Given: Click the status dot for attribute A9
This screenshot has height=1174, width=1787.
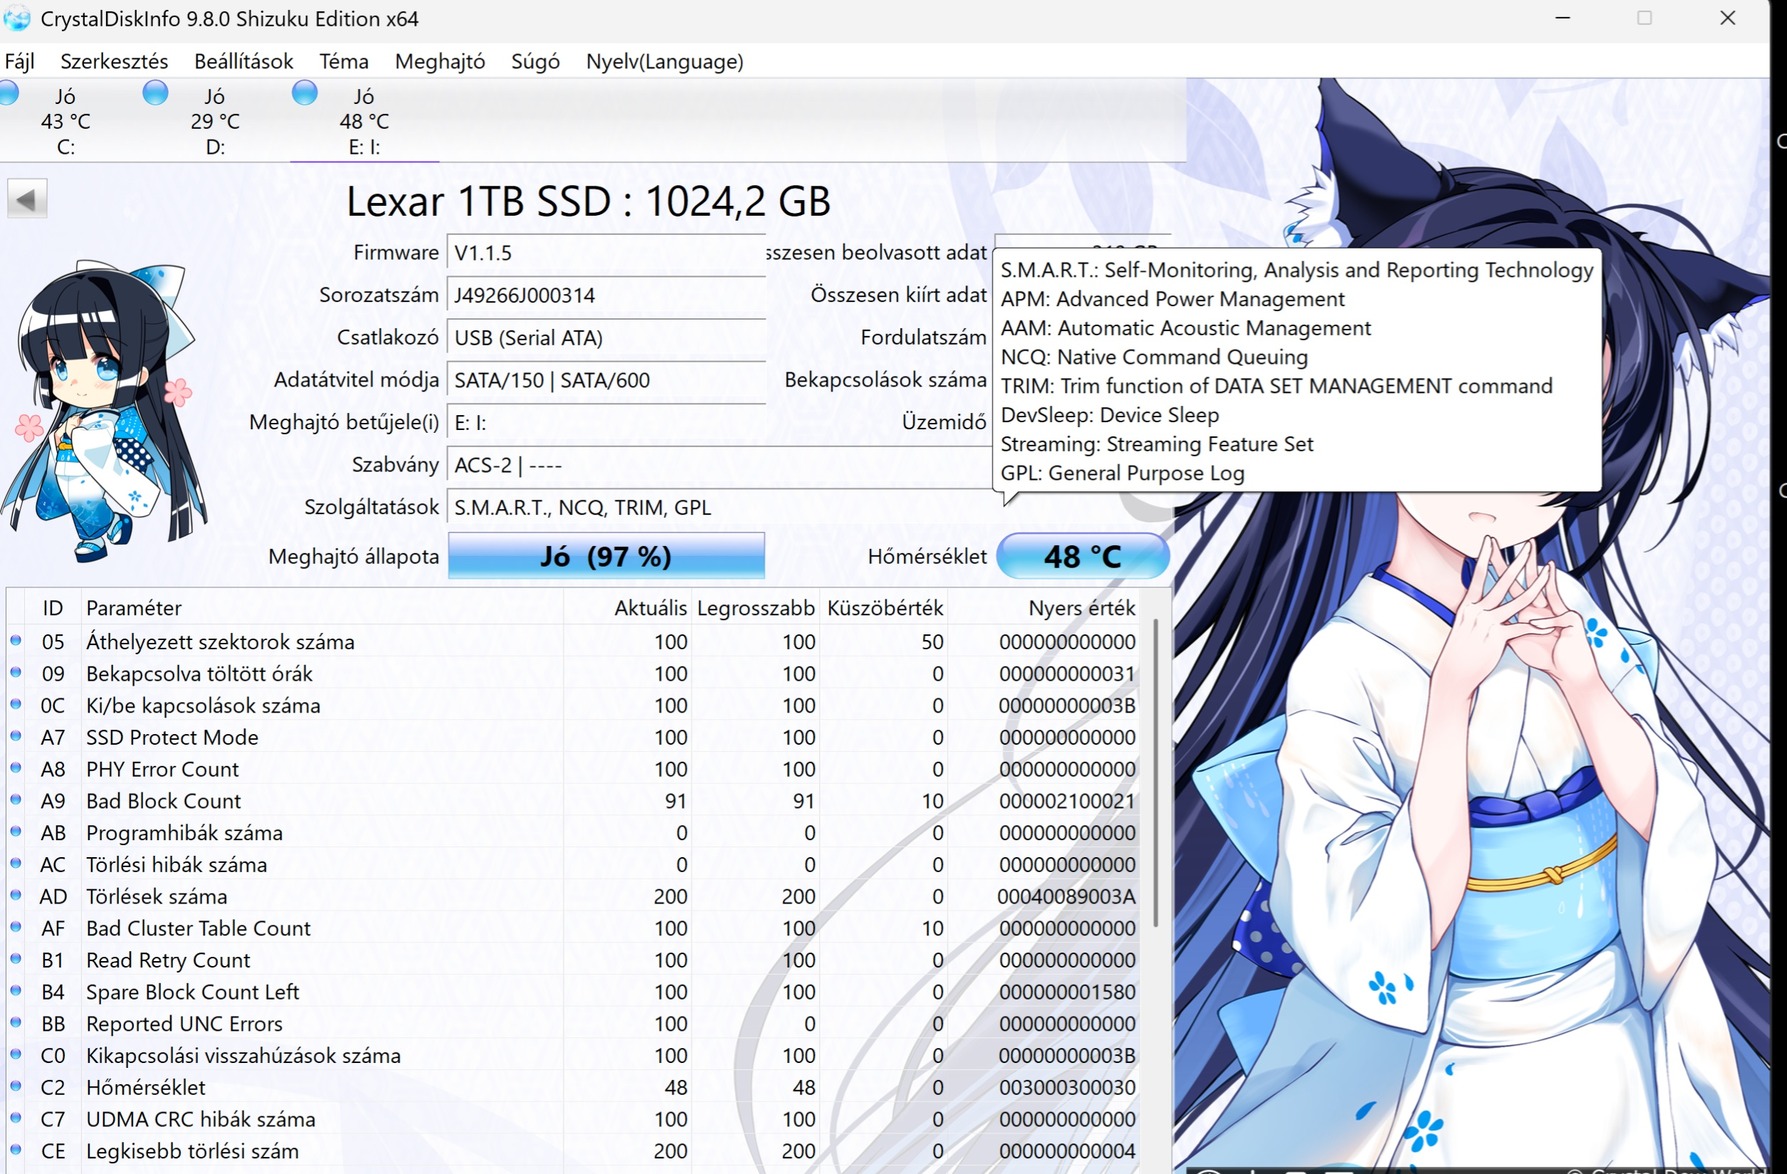Looking at the screenshot, I should pos(16,799).
